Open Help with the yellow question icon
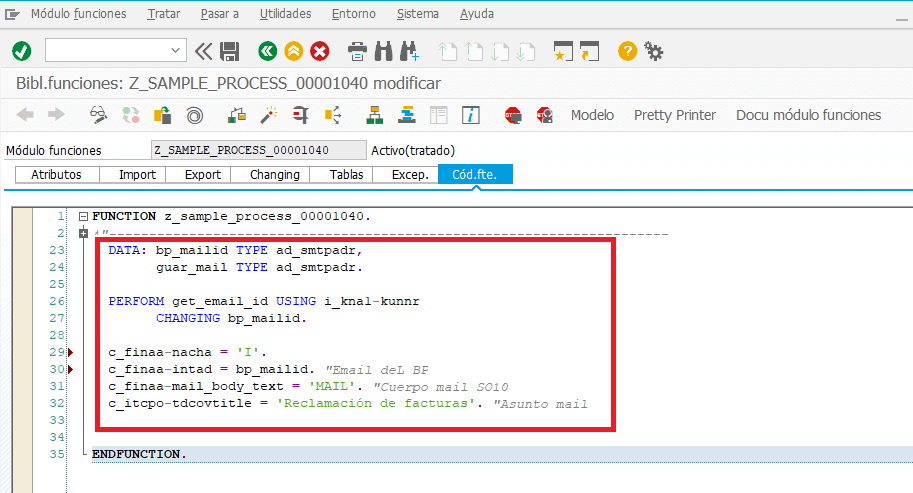The height and width of the screenshot is (493, 913). (627, 51)
